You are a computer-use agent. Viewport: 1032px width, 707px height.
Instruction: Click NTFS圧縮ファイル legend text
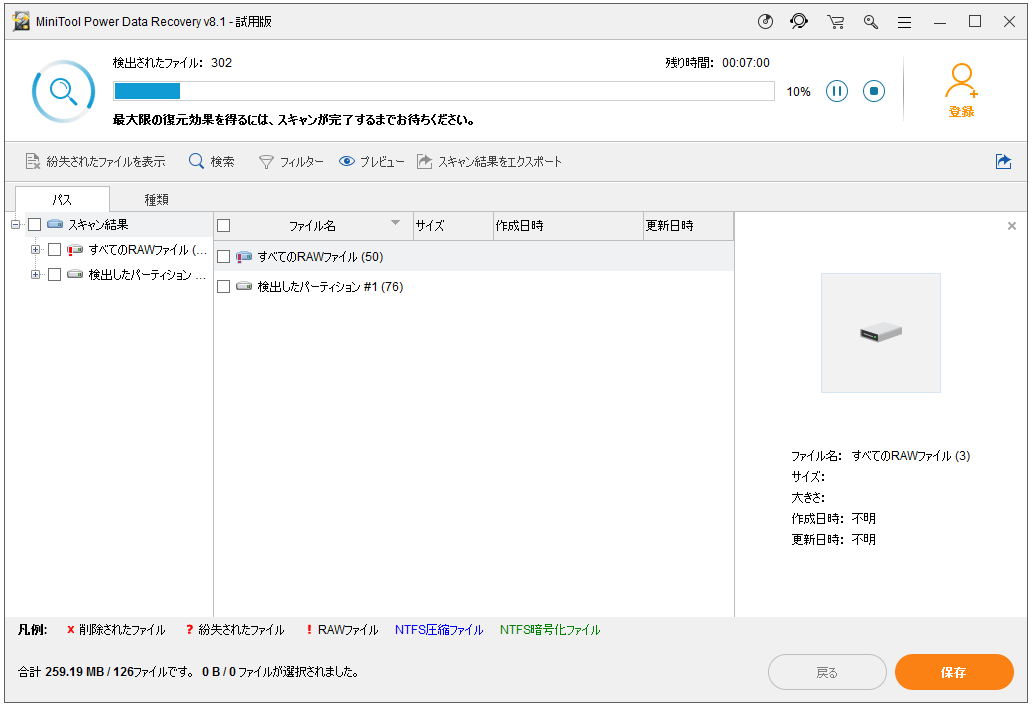coord(439,630)
